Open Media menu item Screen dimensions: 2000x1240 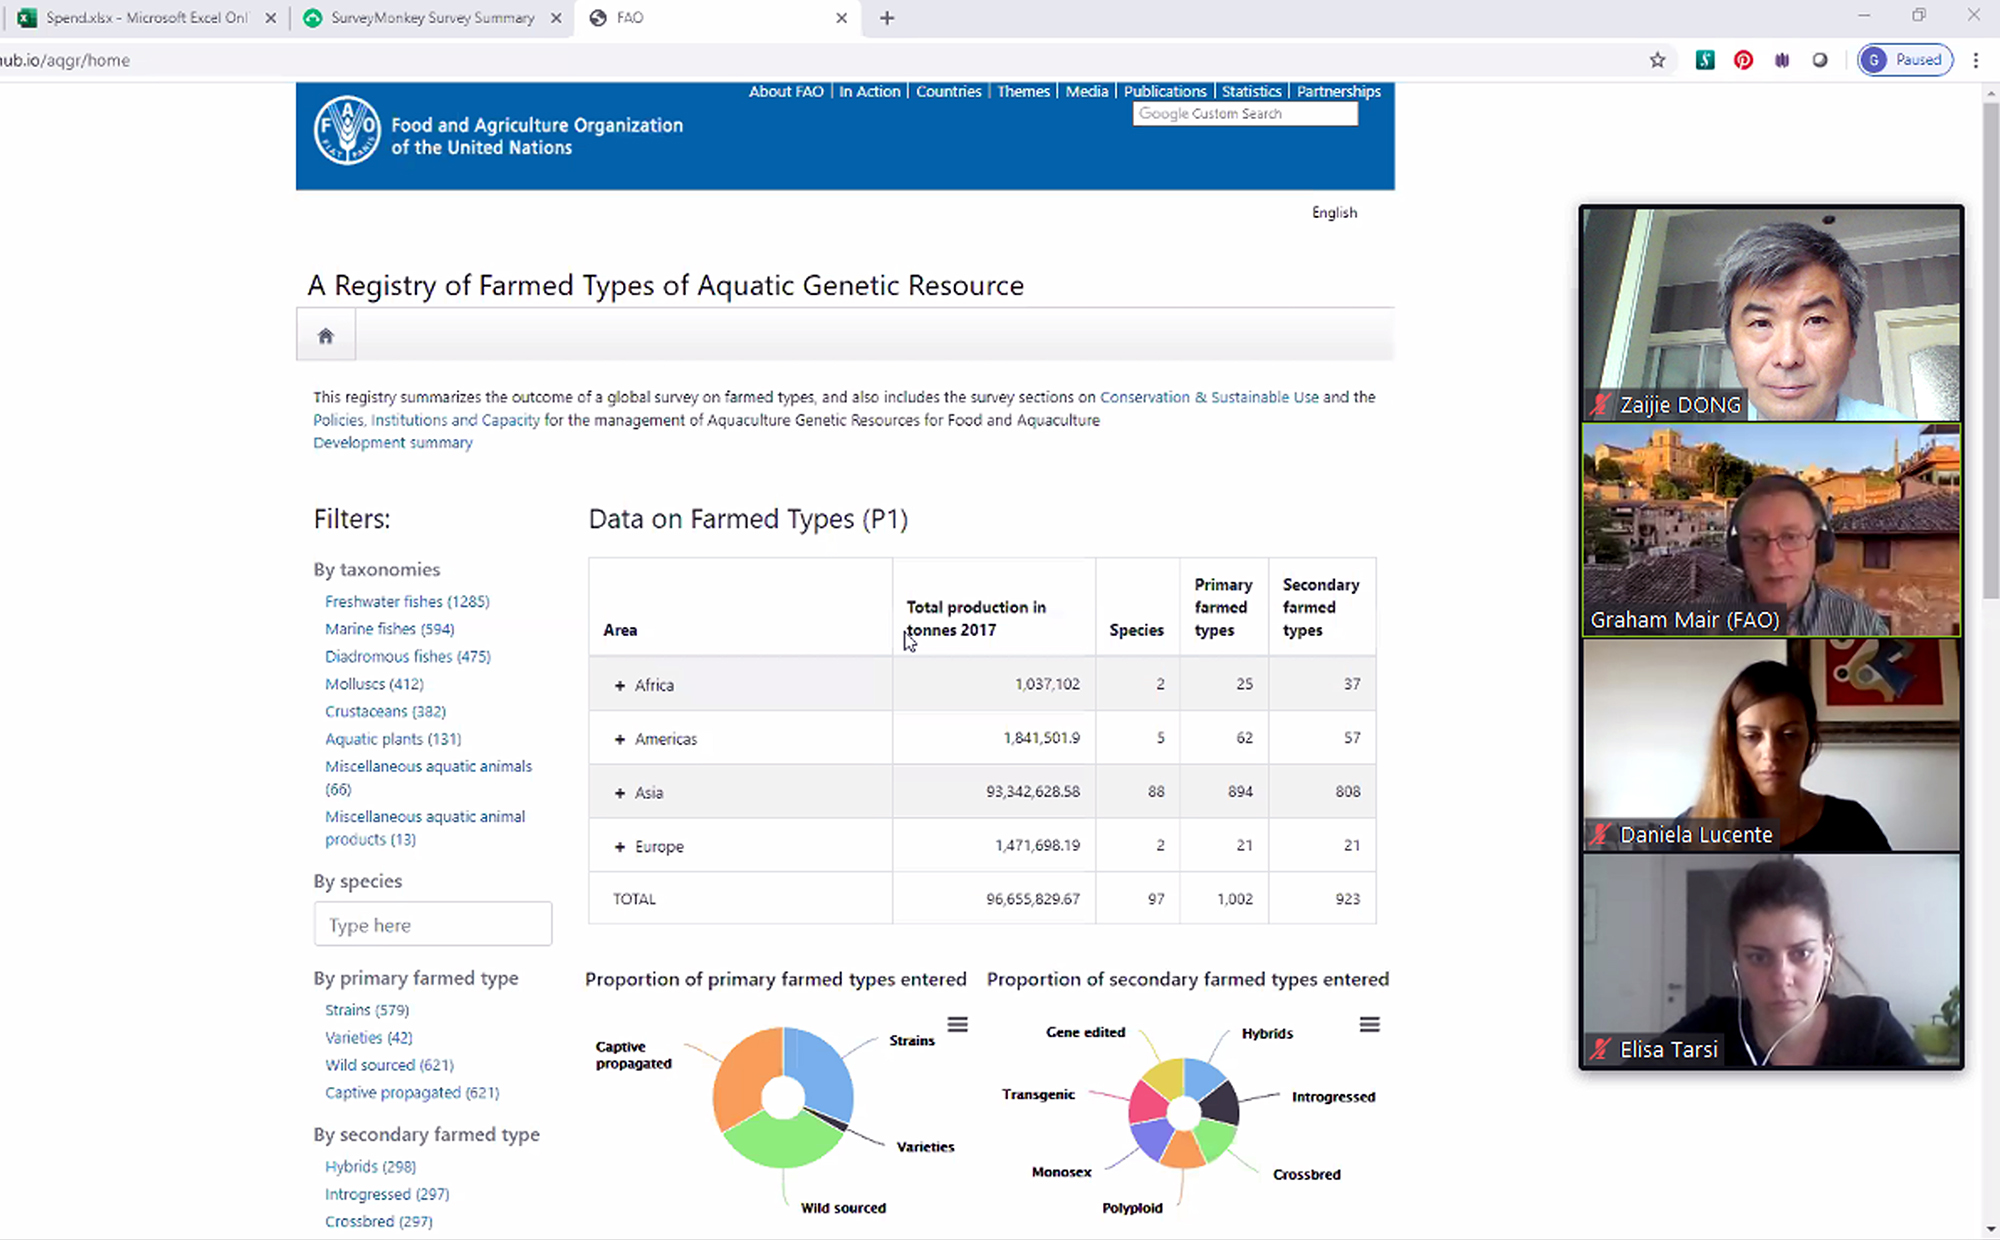pyautogui.click(x=1086, y=91)
